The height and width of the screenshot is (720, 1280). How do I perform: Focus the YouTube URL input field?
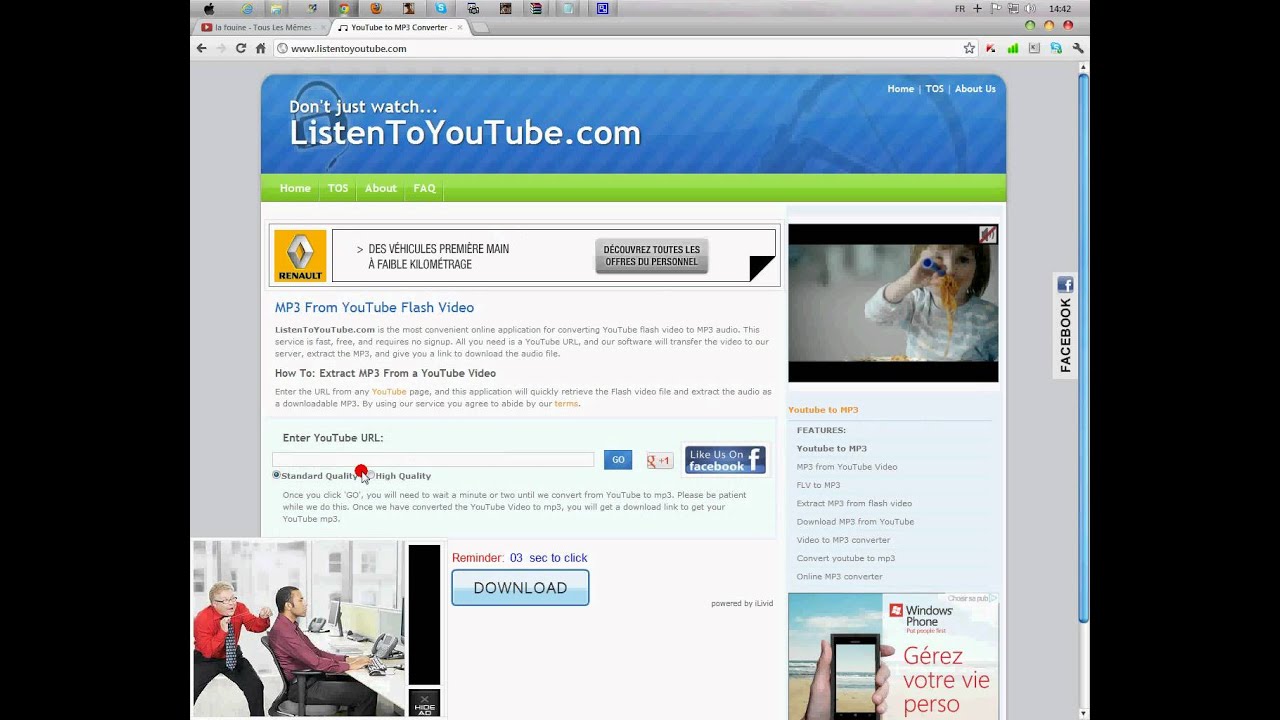point(433,460)
